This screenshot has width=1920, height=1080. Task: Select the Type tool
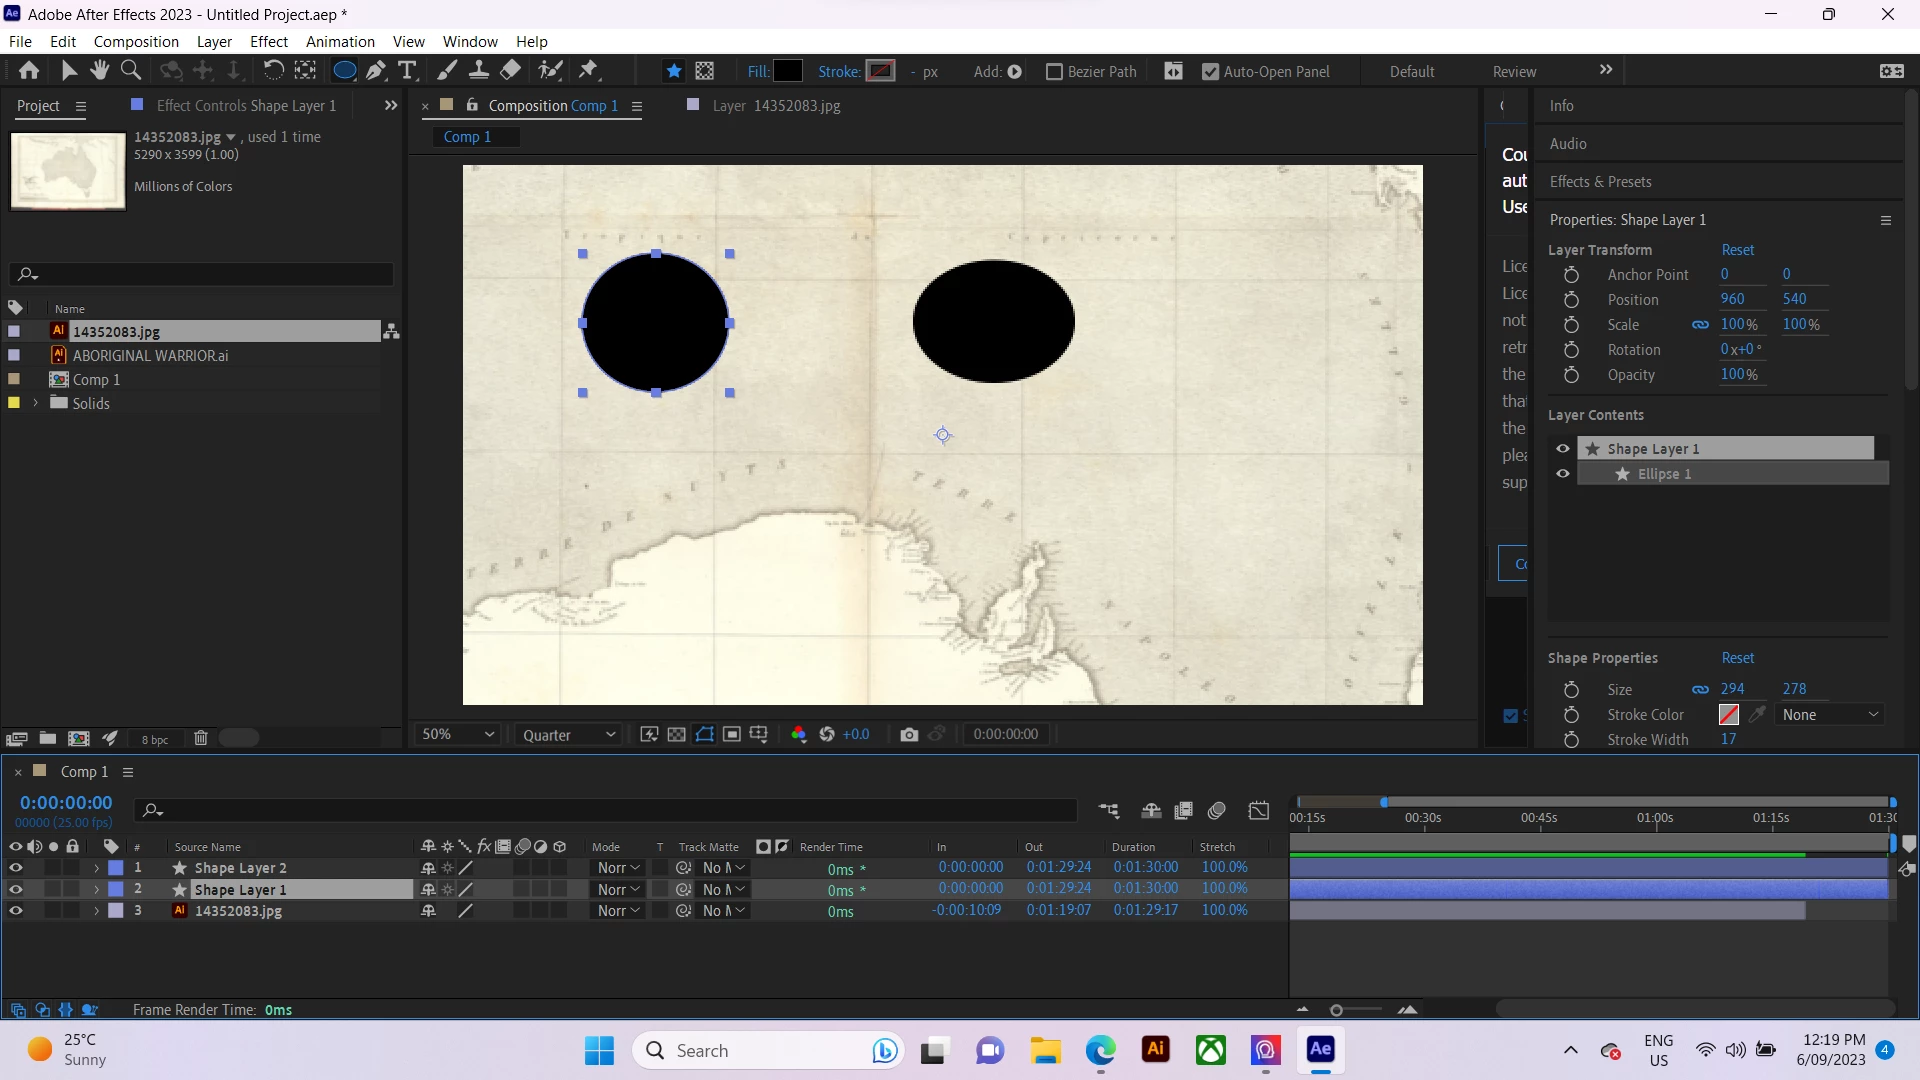(x=407, y=71)
